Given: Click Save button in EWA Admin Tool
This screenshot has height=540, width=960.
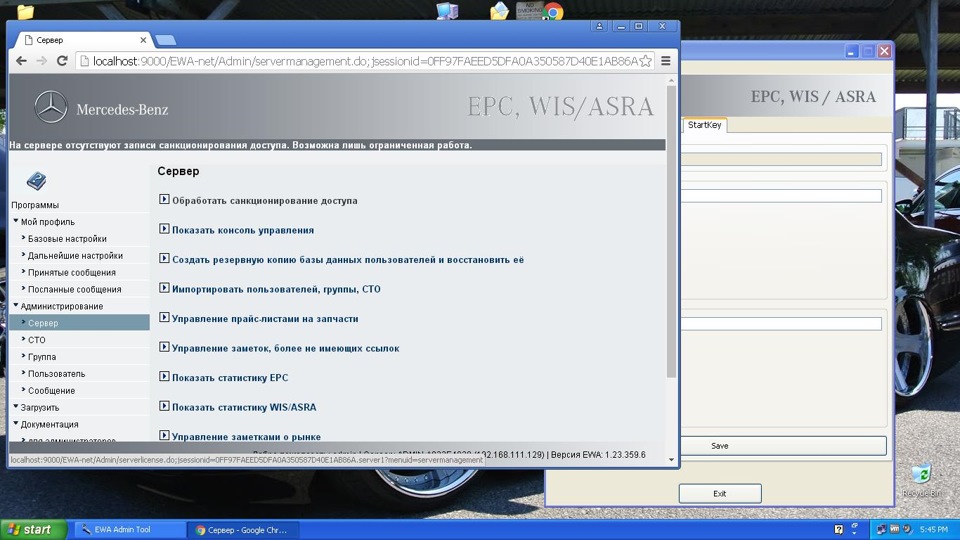Looking at the screenshot, I should pyautogui.click(x=783, y=446).
